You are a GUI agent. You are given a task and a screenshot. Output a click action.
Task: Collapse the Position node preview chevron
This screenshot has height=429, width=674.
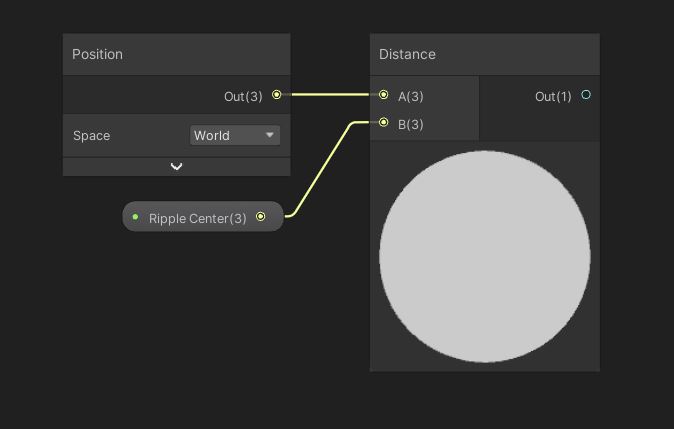pos(177,167)
